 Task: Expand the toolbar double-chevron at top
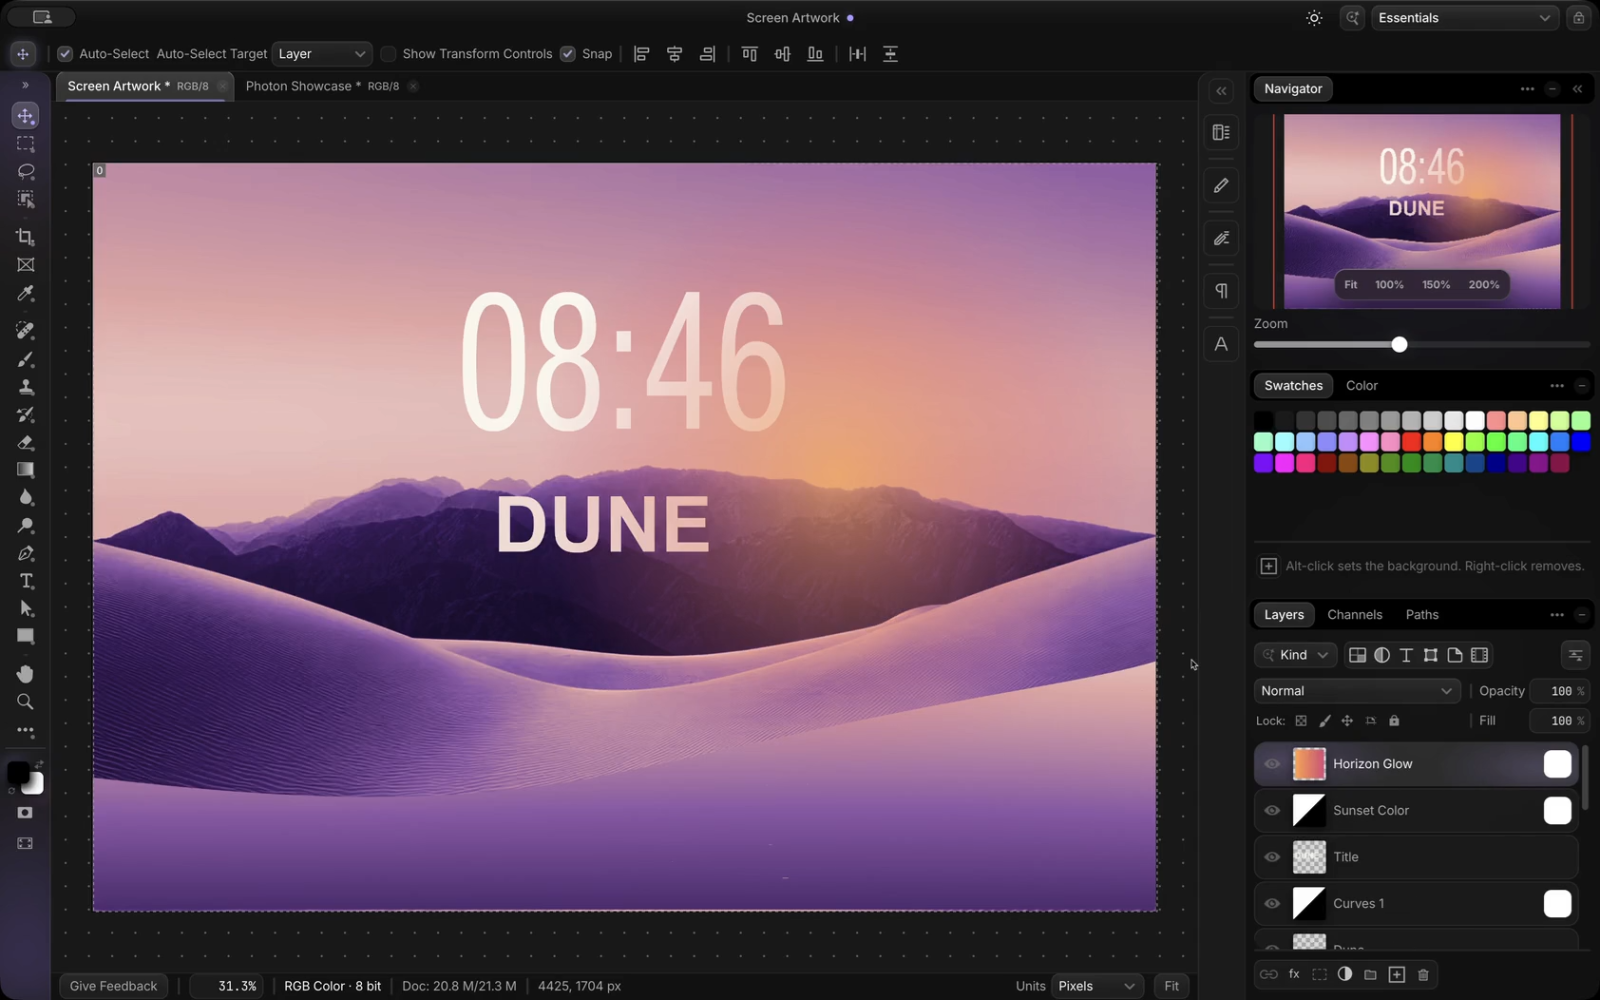(25, 86)
